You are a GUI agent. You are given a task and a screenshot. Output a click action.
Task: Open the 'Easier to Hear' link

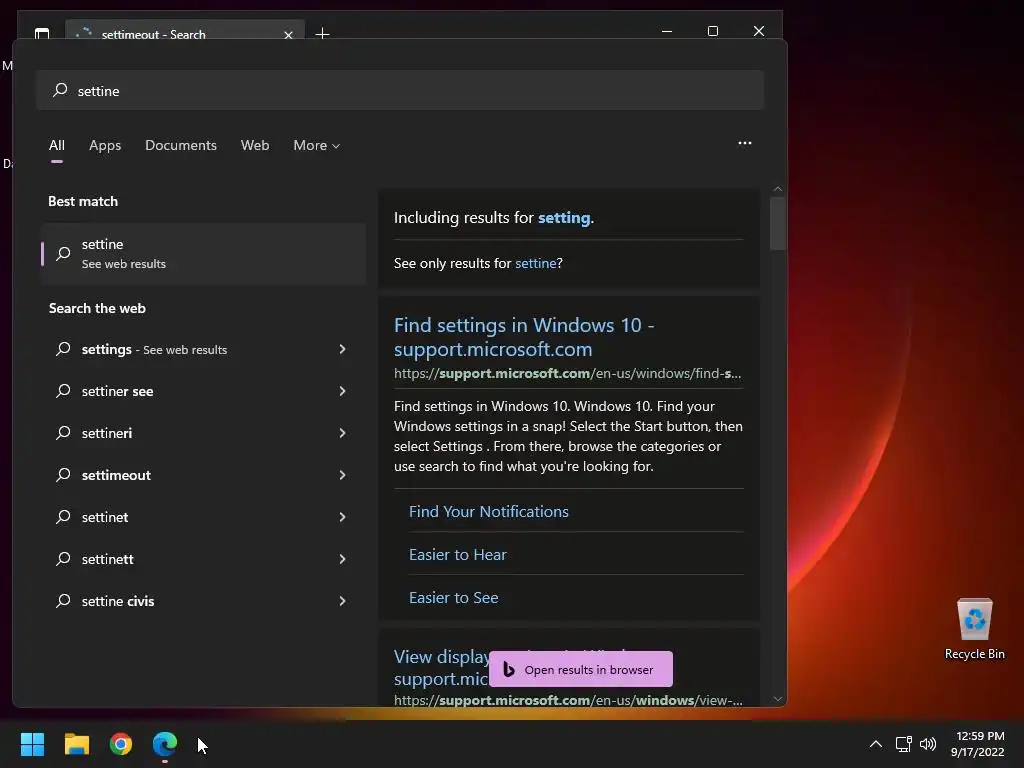[458, 554]
